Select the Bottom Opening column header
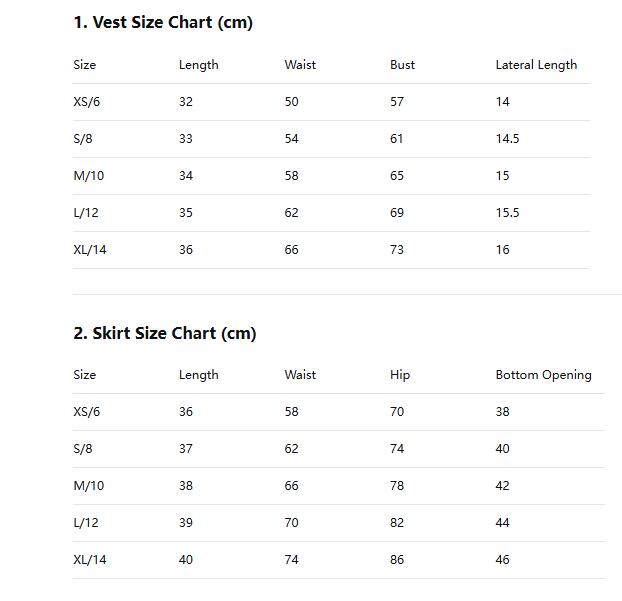The height and width of the screenshot is (601, 622). pyautogui.click(x=543, y=375)
